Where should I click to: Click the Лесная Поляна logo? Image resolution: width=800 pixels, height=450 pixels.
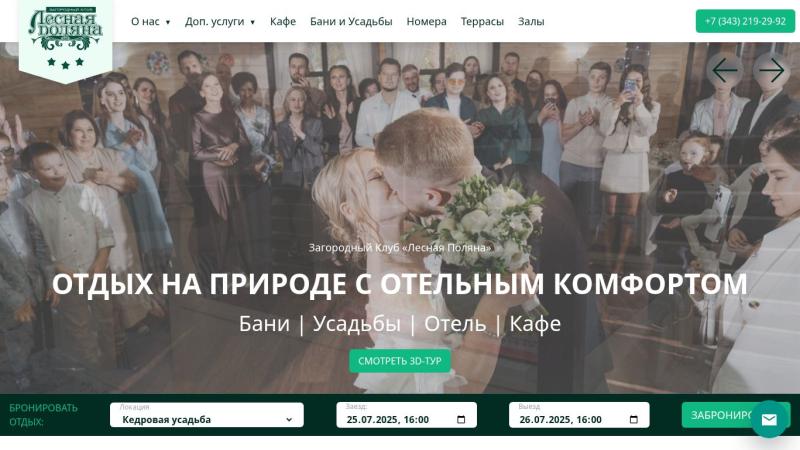pyautogui.click(x=65, y=38)
